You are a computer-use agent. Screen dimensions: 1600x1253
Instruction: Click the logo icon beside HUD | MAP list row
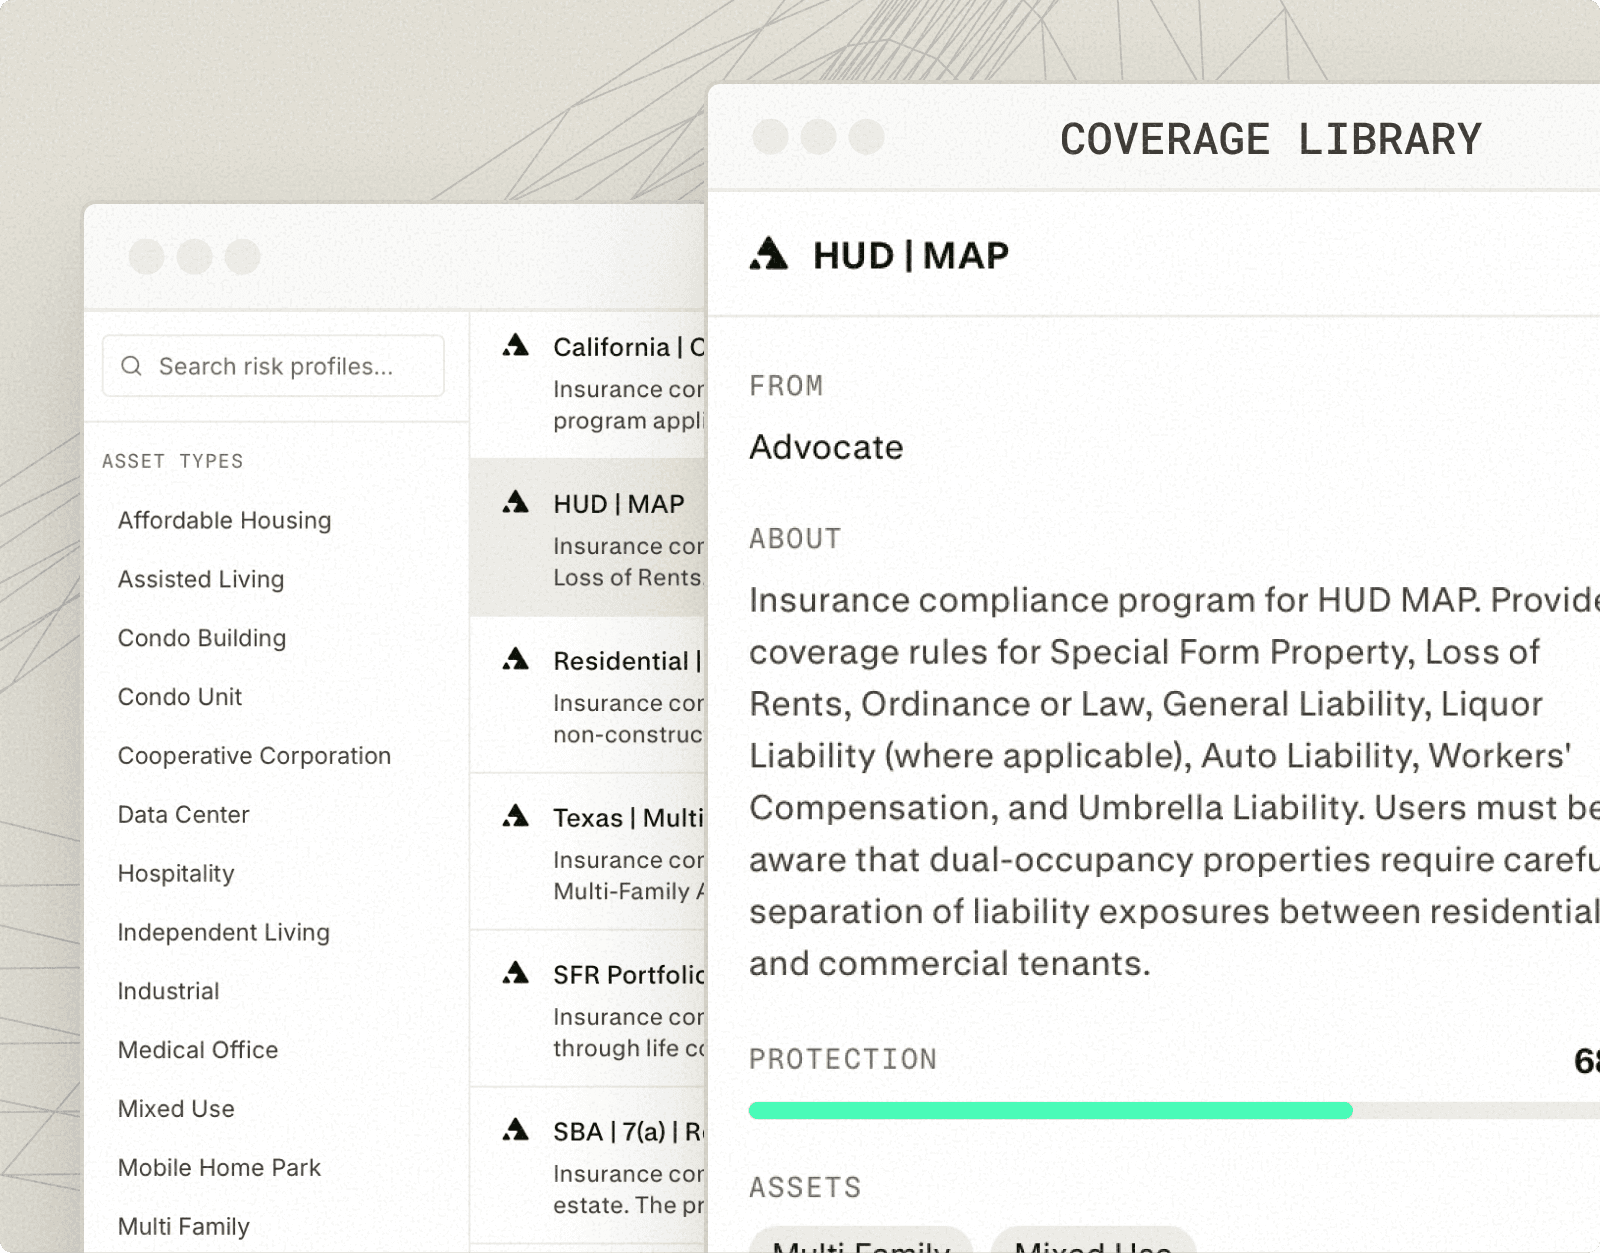515,502
